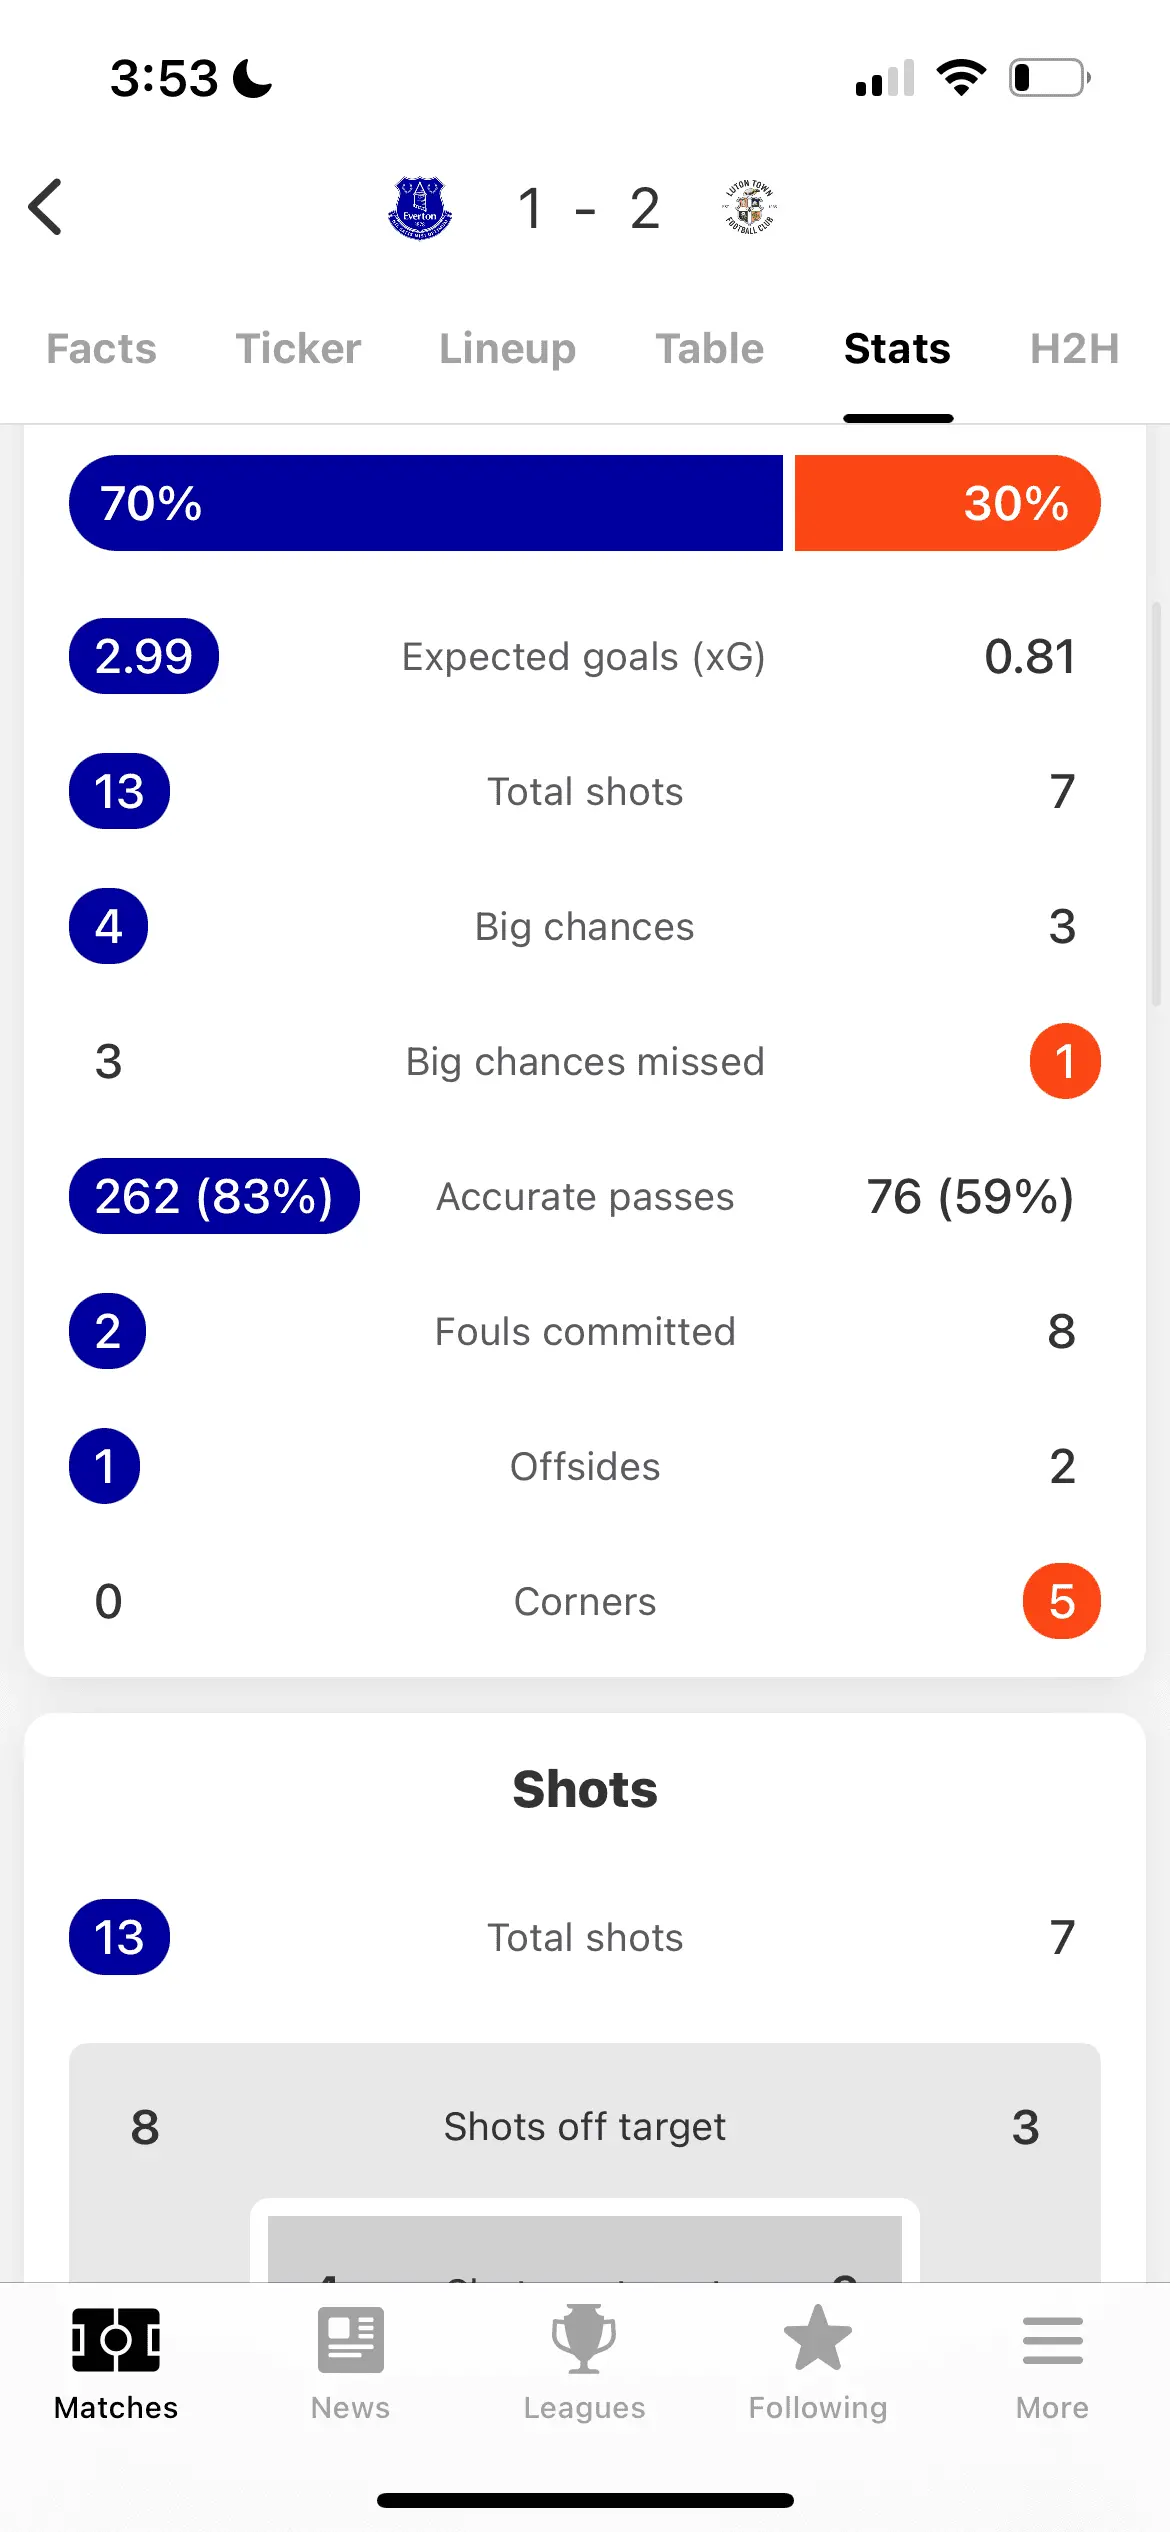Open the More hamburger menu
This screenshot has width=1170, height=2532.
[1052, 2340]
